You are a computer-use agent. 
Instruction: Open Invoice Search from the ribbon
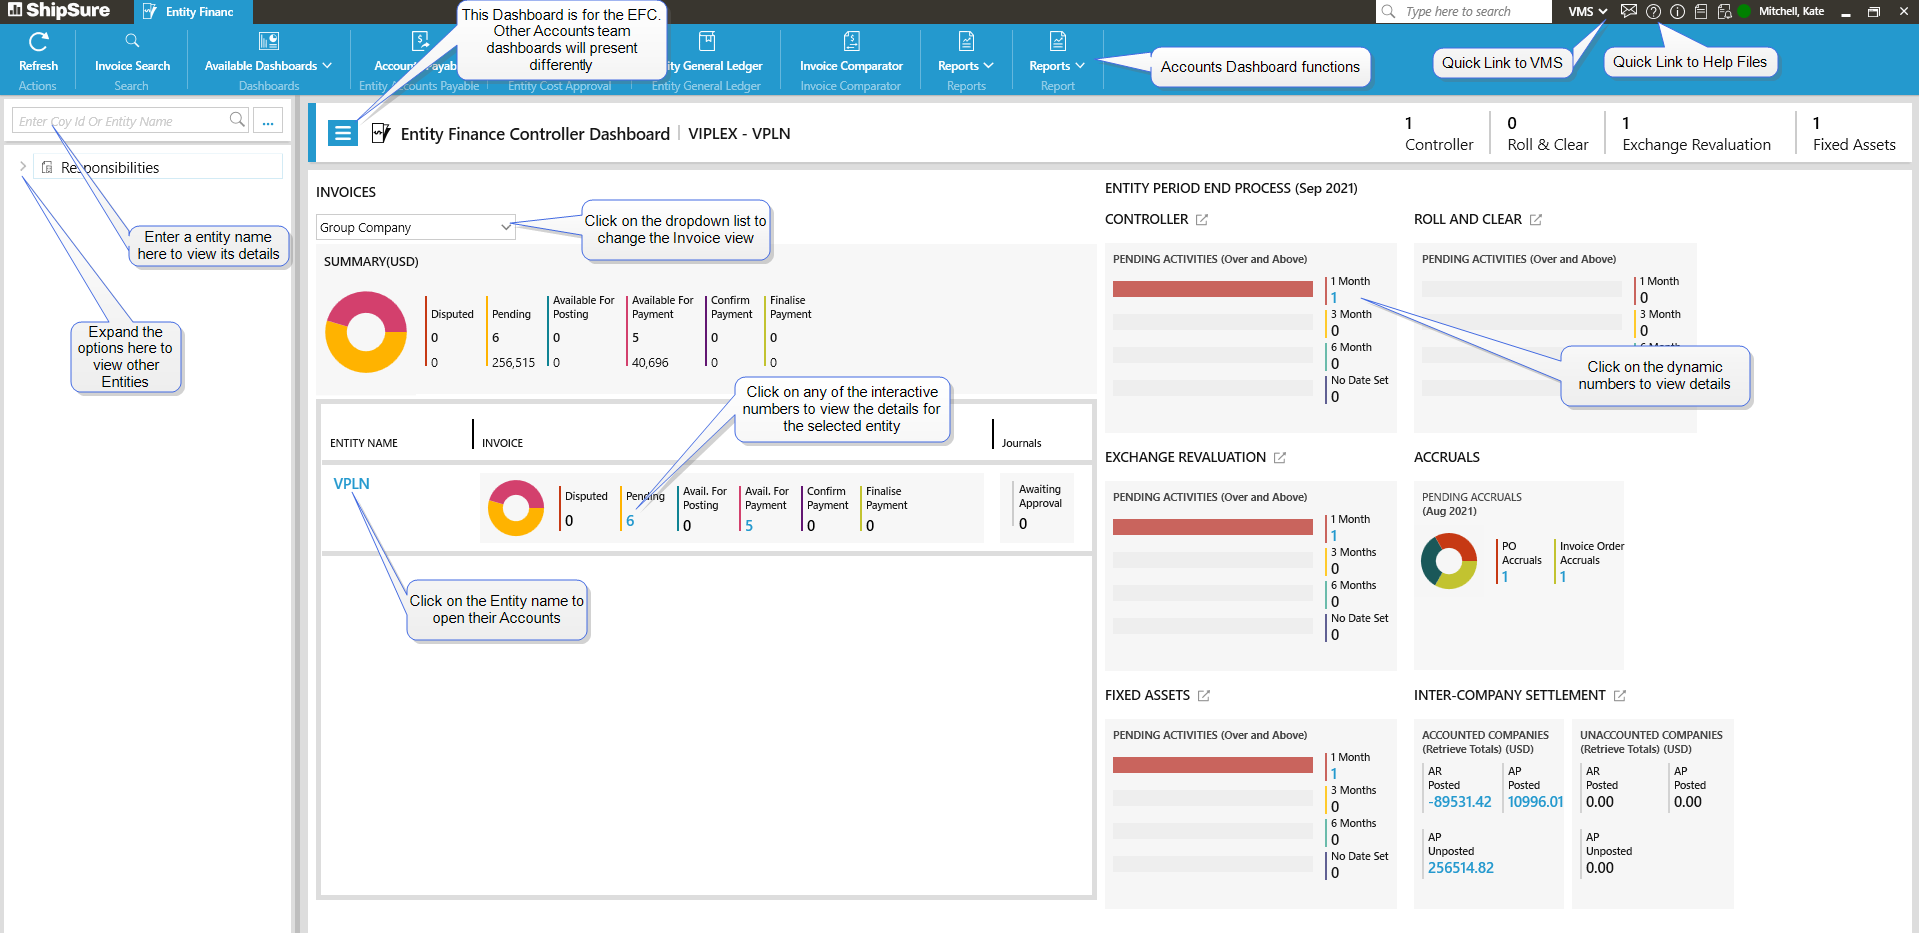(132, 52)
